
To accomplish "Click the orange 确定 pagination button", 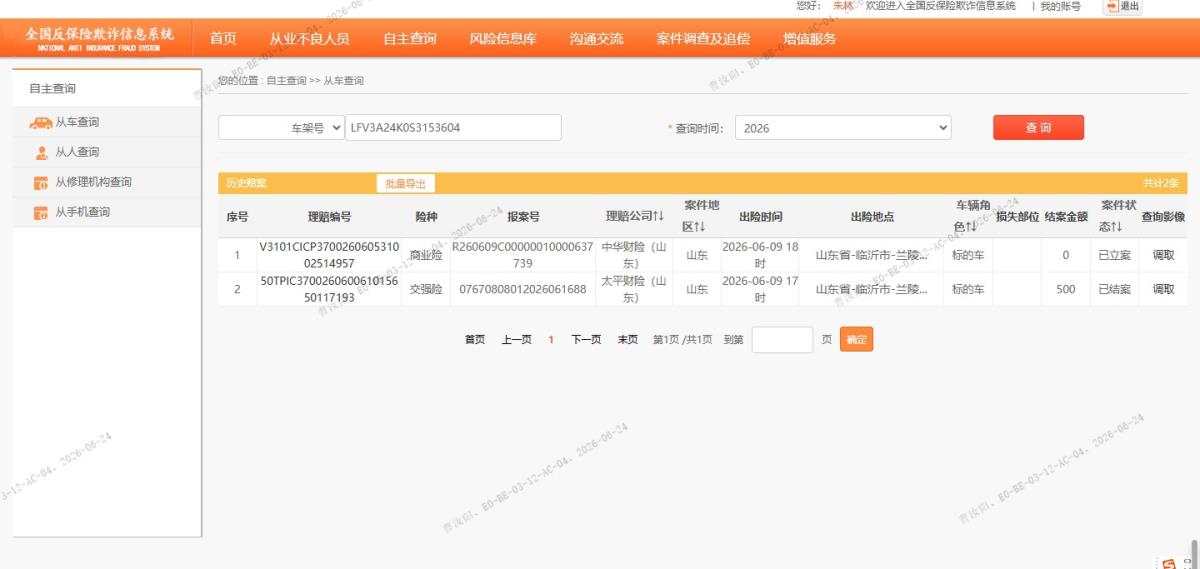I will click(x=856, y=340).
